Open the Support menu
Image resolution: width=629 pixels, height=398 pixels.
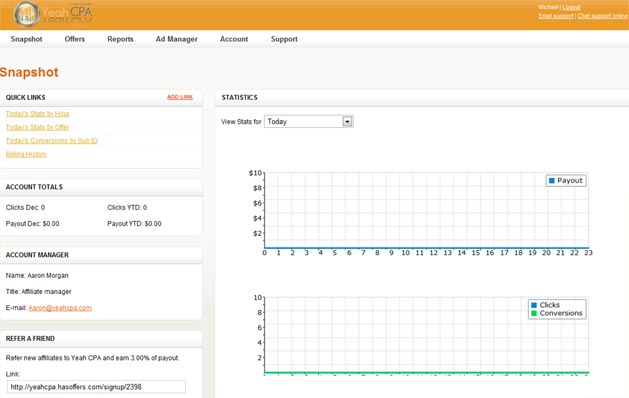pyautogui.click(x=284, y=39)
